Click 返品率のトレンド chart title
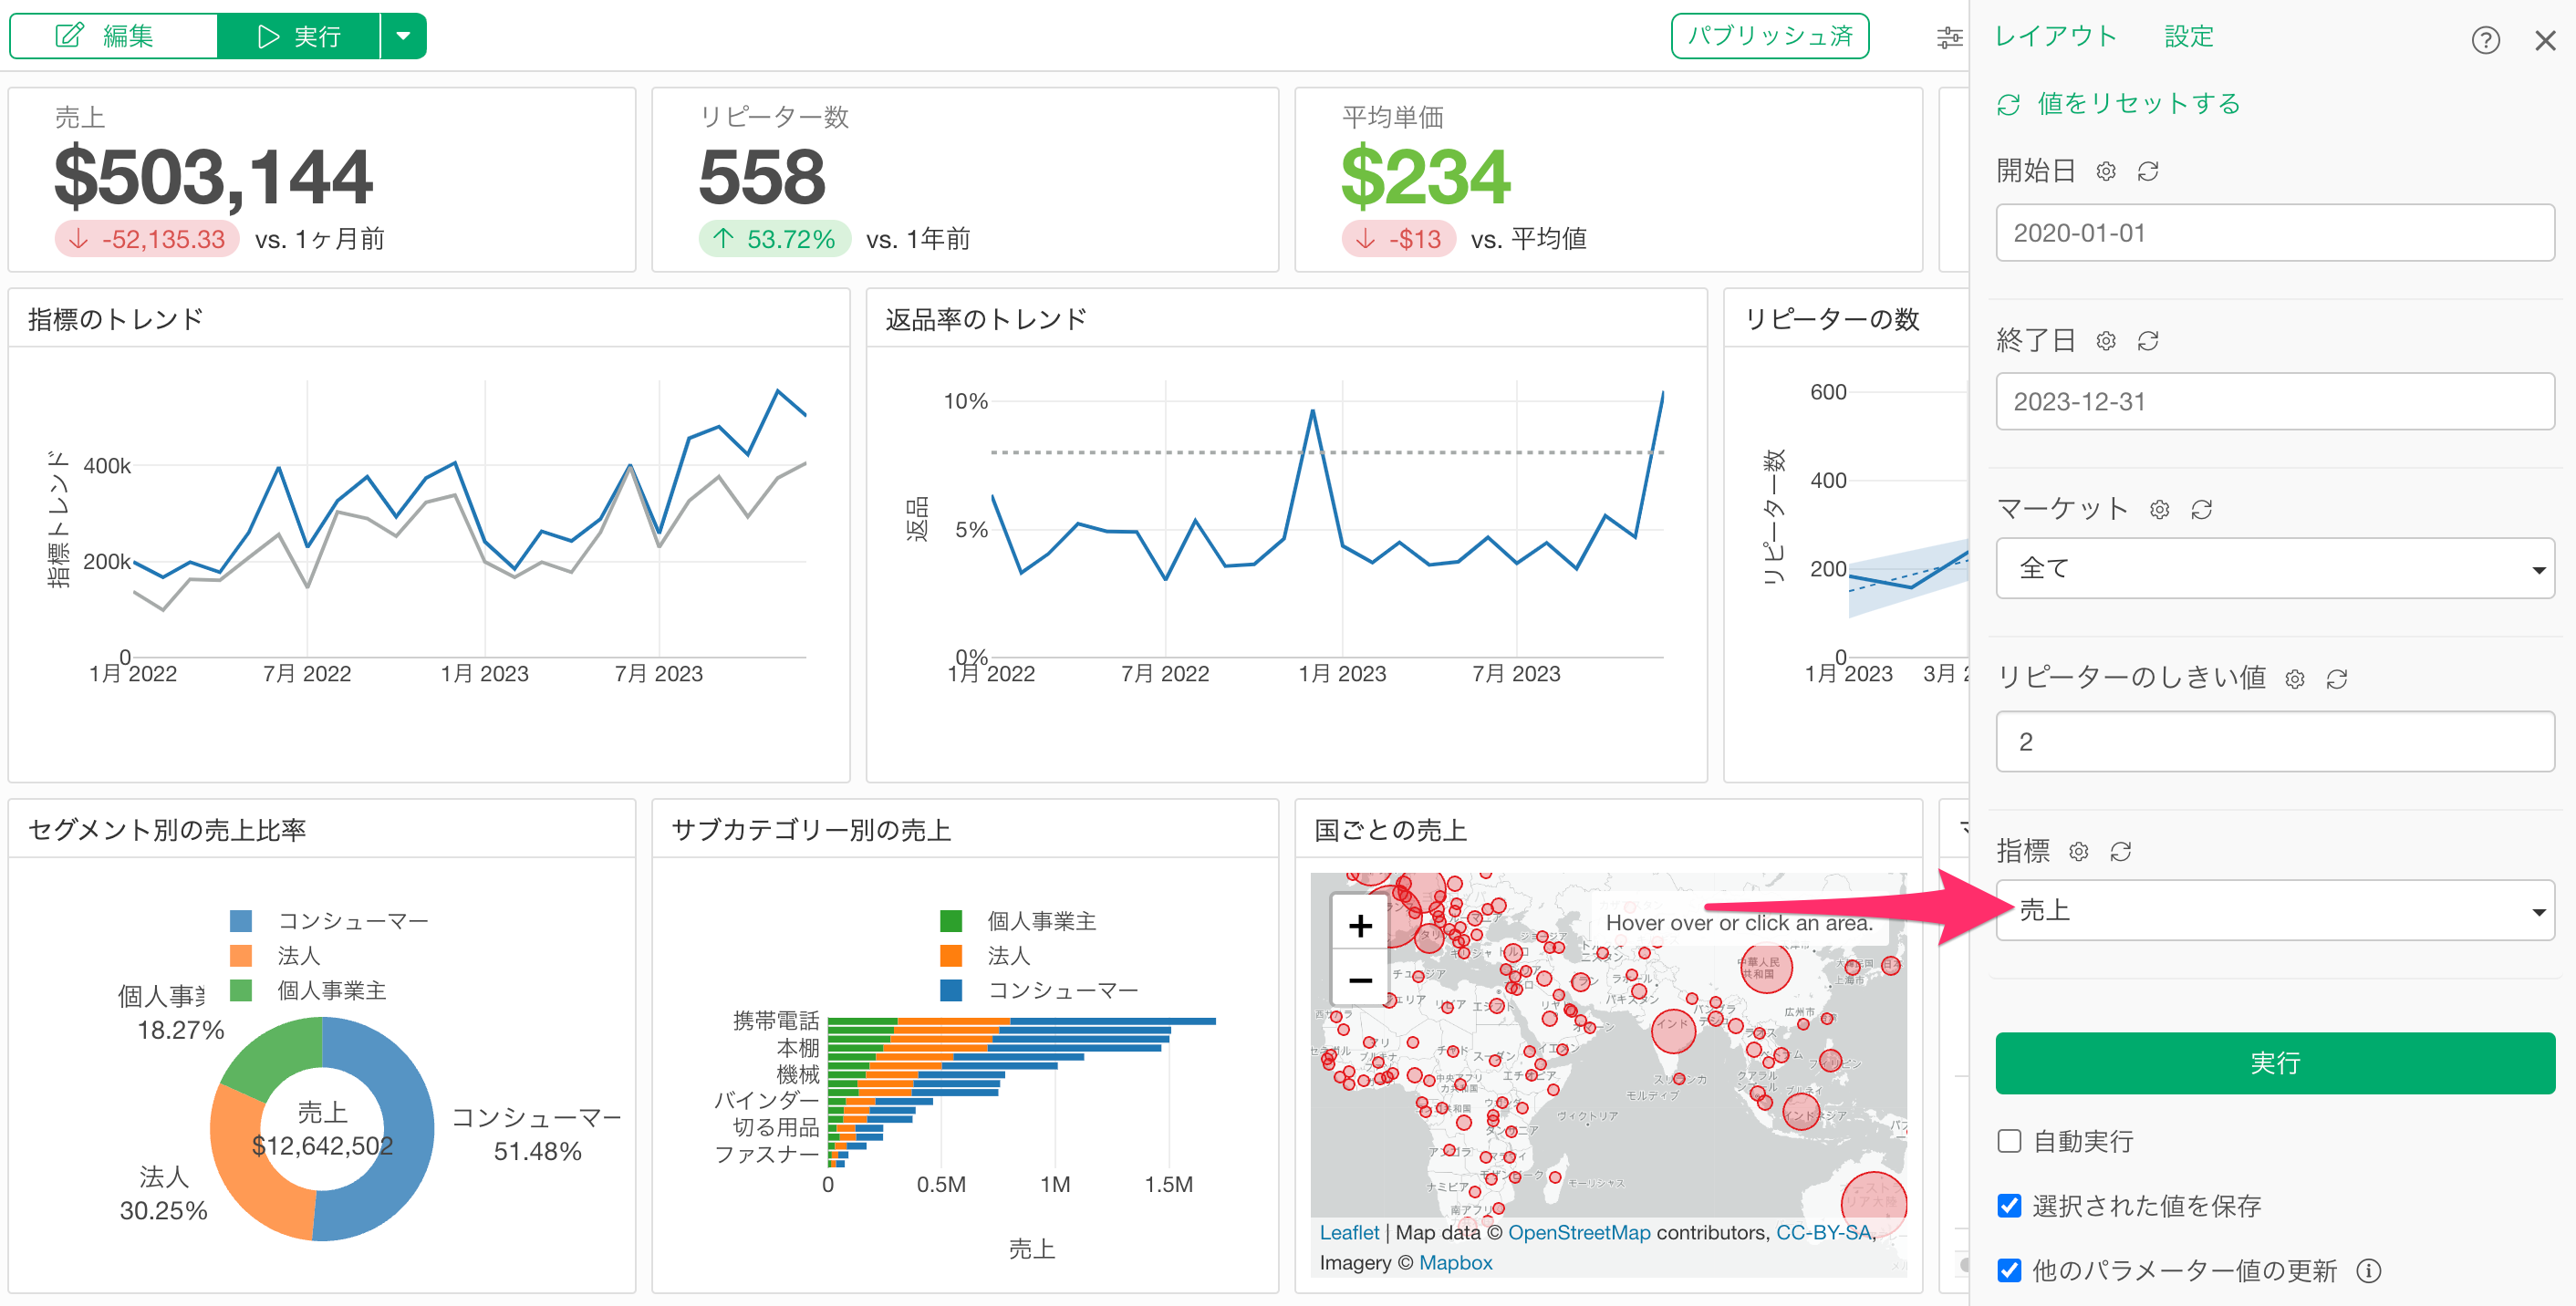The height and width of the screenshot is (1306, 2576). 986,319
